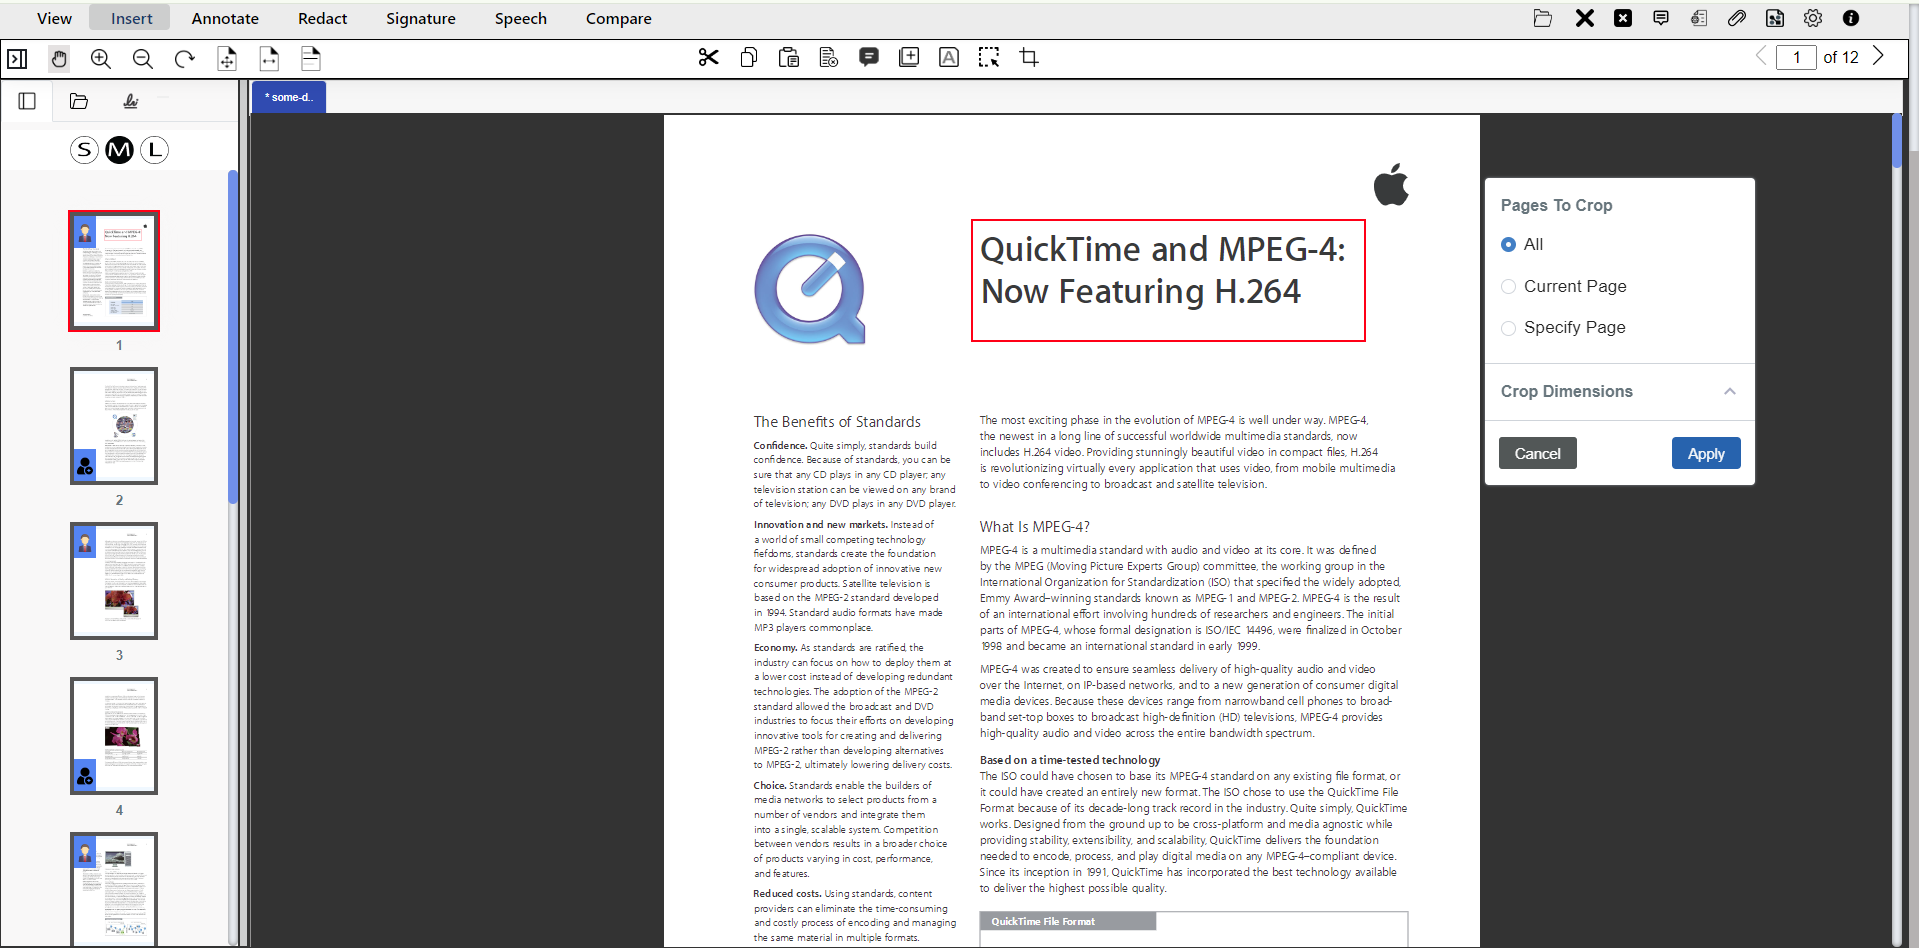Click the crop tool icon

(1029, 58)
